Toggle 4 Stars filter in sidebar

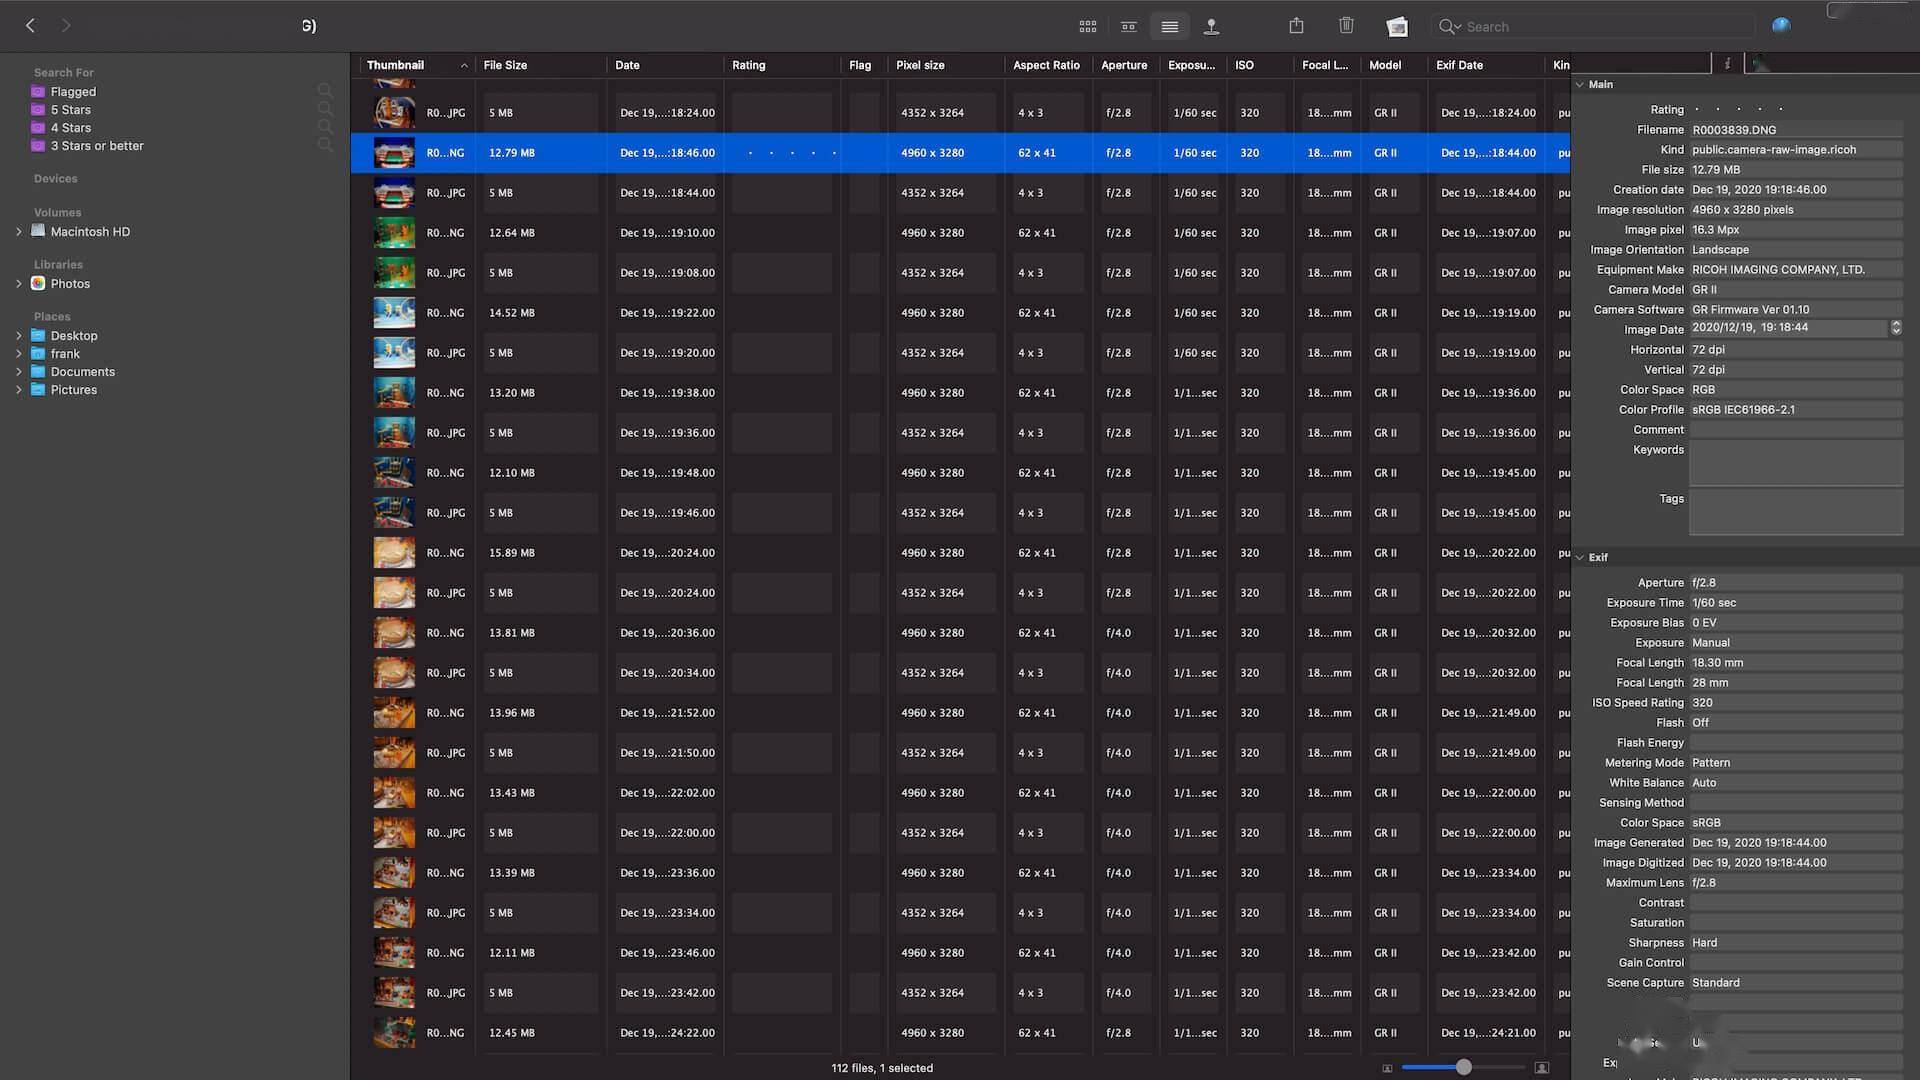tap(70, 129)
